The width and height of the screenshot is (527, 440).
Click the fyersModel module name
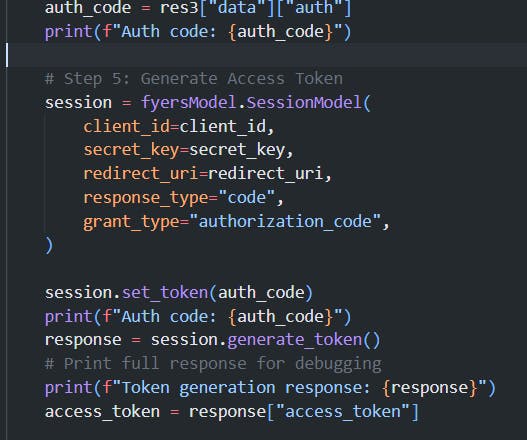pos(189,103)
